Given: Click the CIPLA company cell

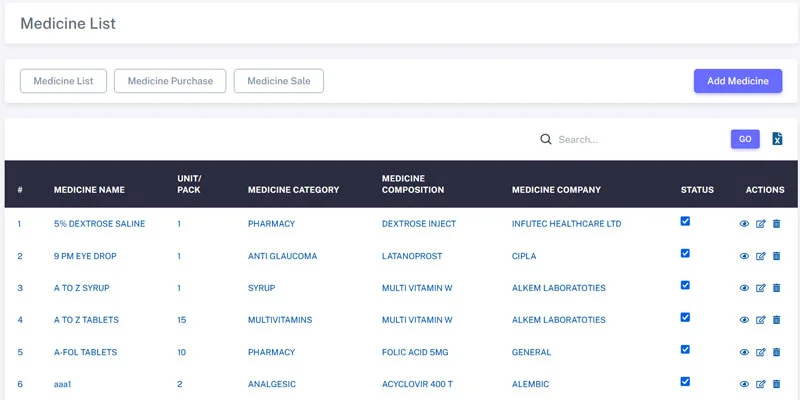Looking at the screenshot, I should (524, 256).
